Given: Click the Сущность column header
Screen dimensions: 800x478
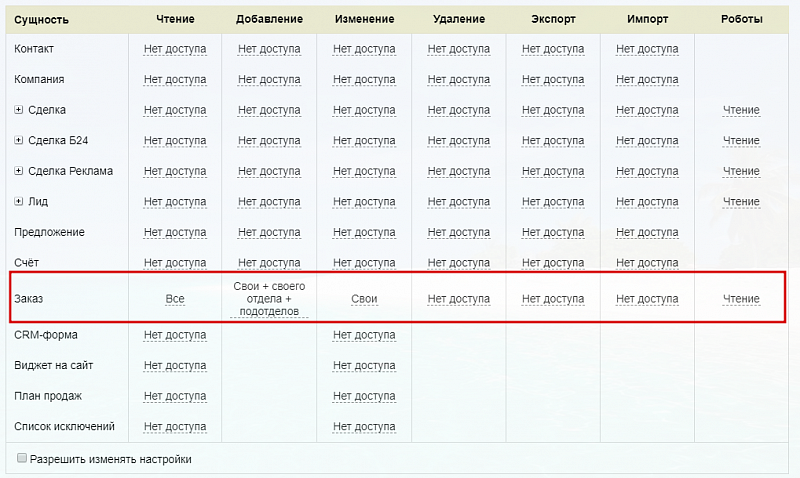Looking at the screenshot, I should click(41, 20).
